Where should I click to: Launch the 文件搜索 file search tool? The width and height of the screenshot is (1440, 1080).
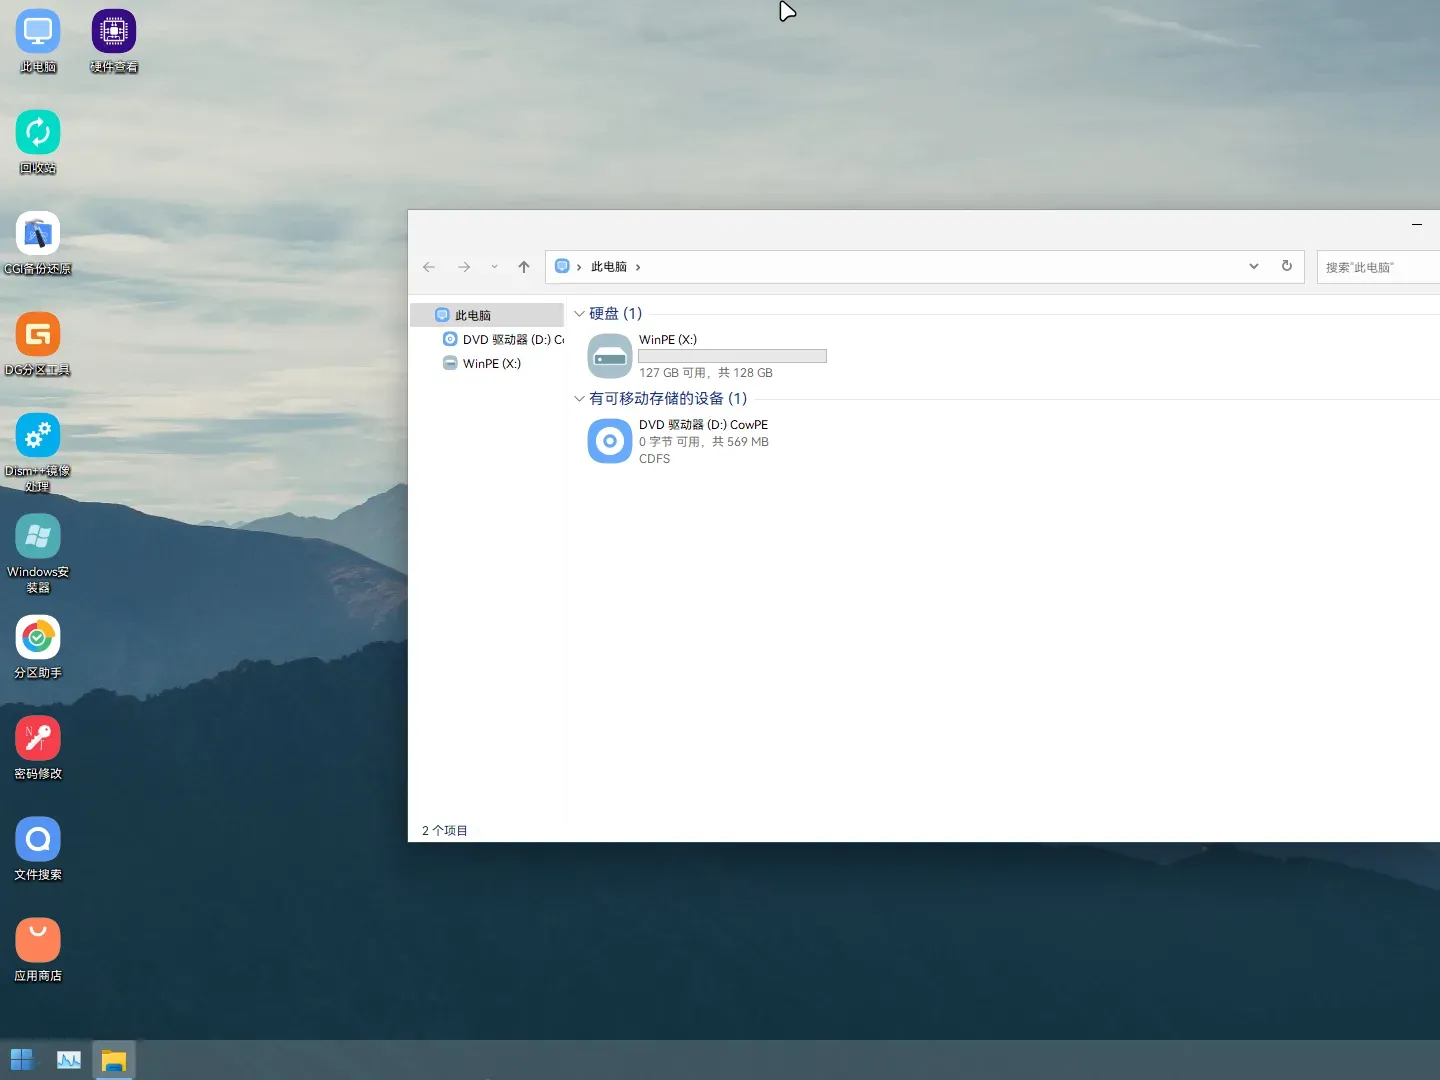(37, 842)
